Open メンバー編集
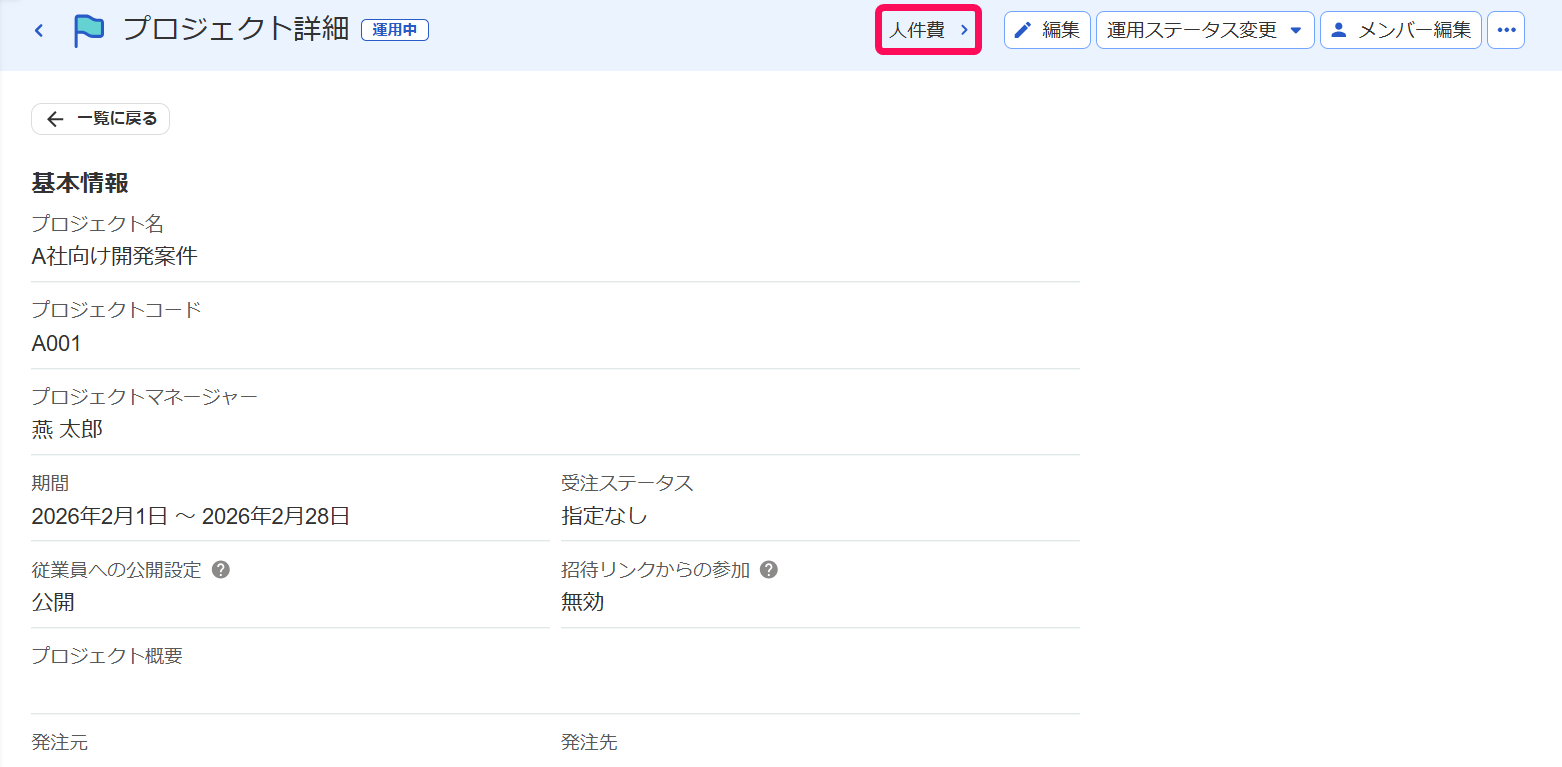The image size is (1562, 767). click(x=1401, y=30)
